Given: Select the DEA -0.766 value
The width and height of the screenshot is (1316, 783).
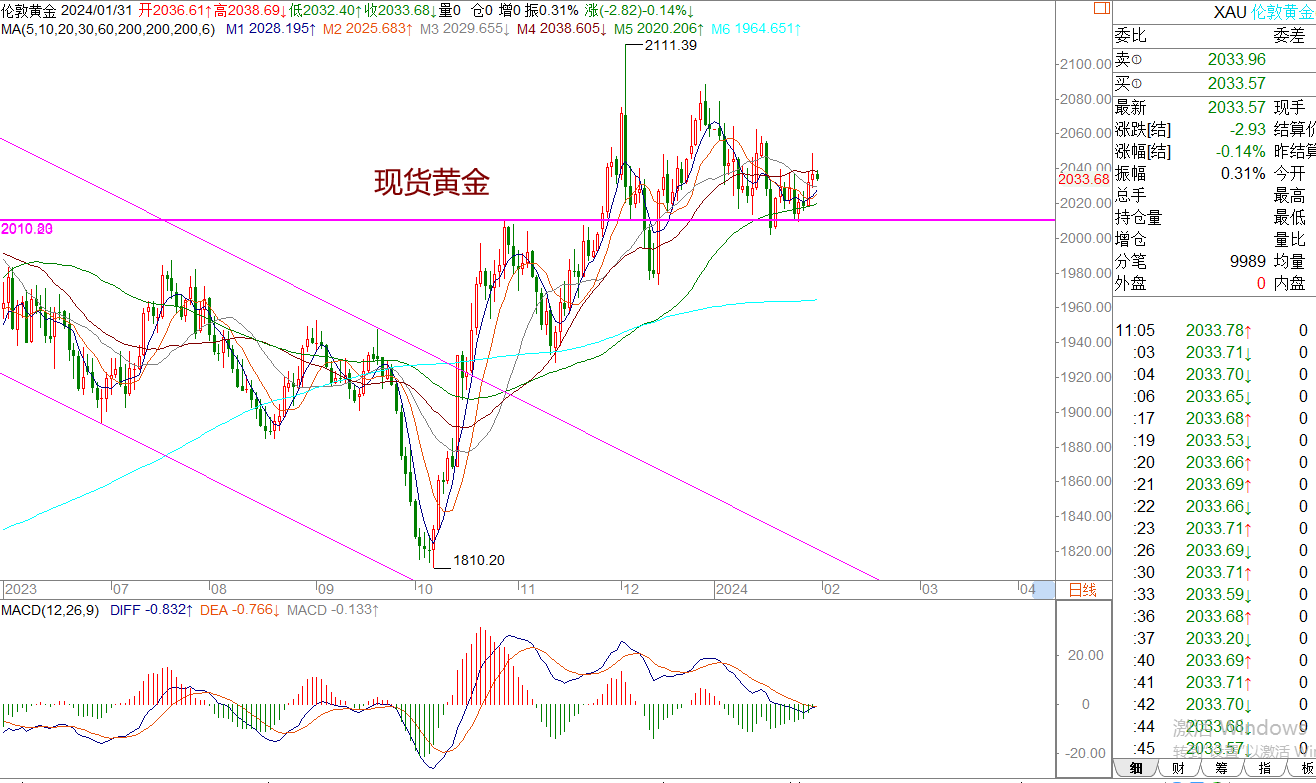Looking at the screenshot, I should 240,609.
